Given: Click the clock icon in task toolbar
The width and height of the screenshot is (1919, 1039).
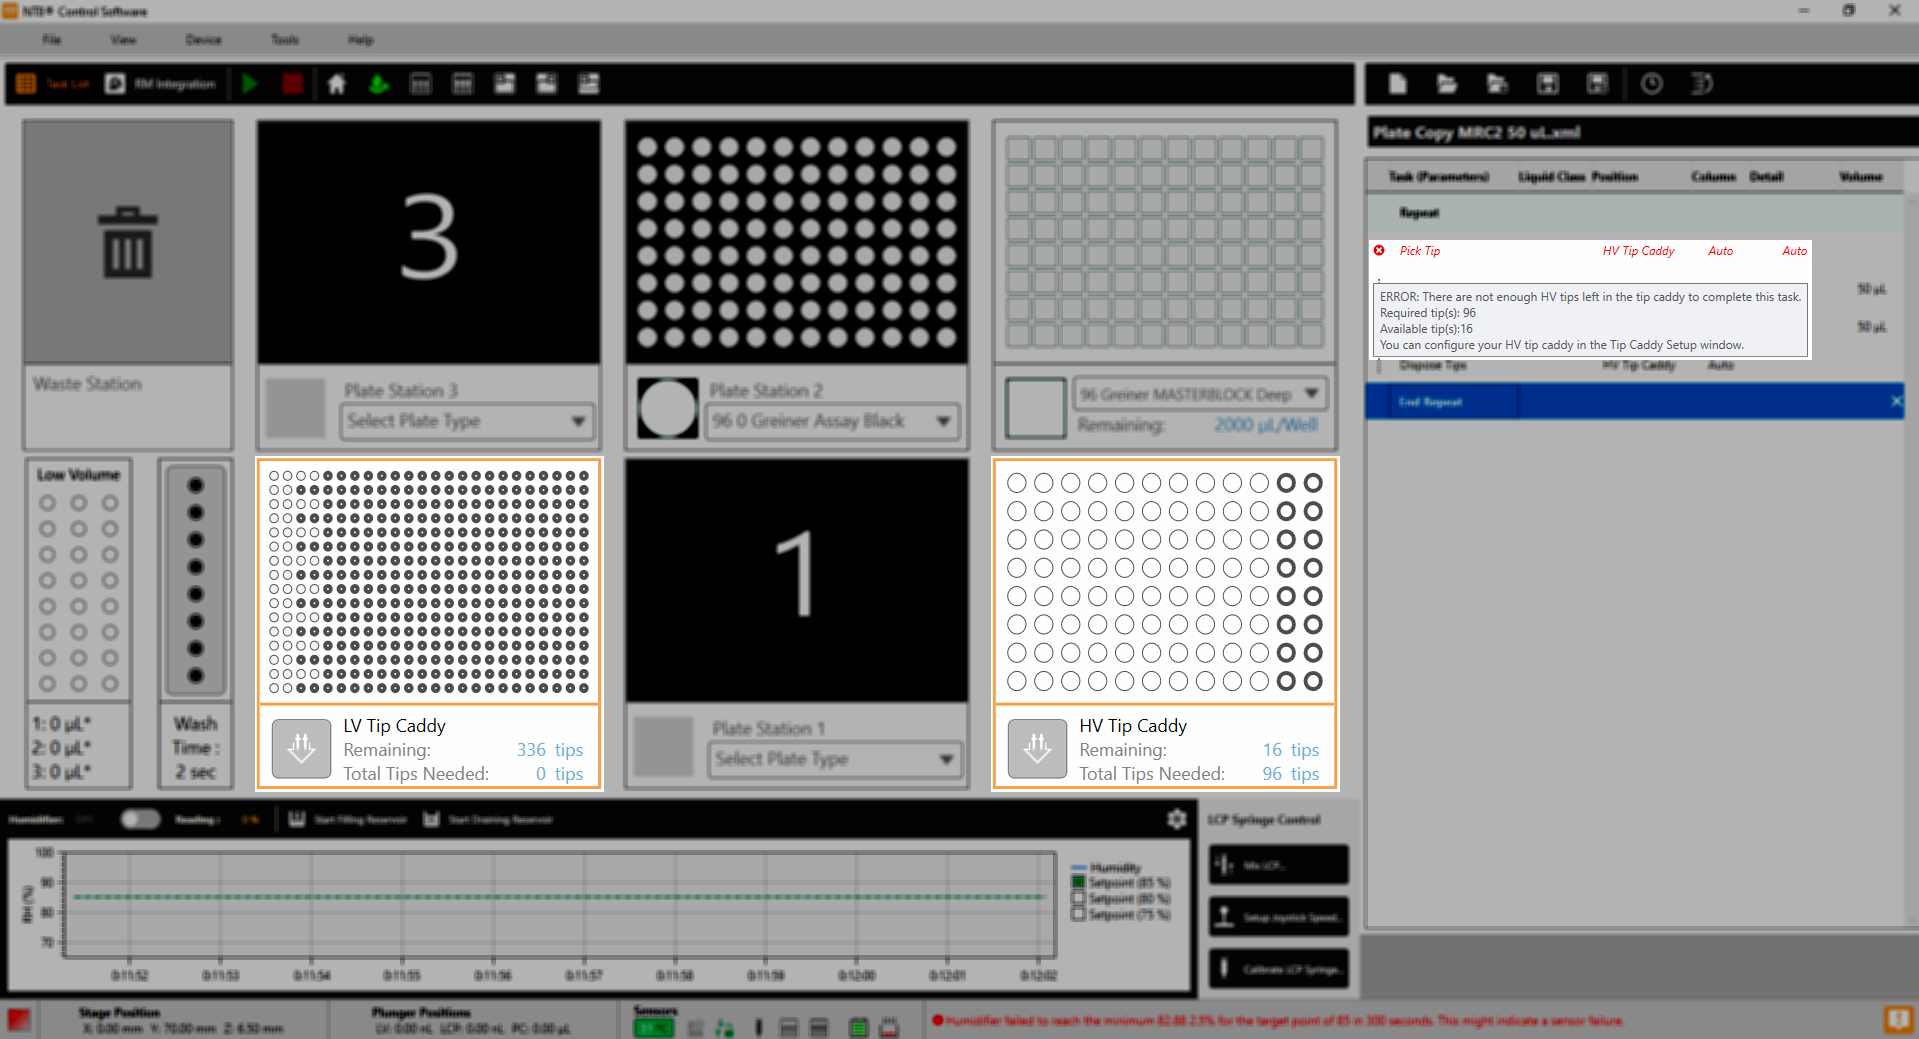Looking at the screenshot, I should [x=1651, y=84].
